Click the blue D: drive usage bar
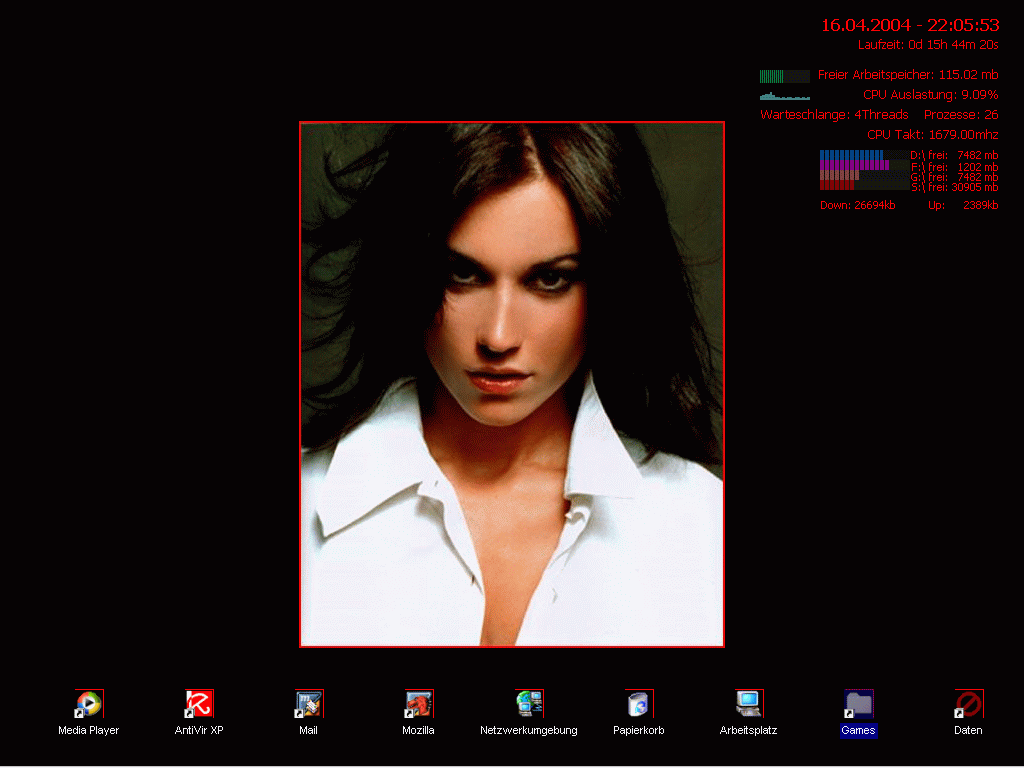Viewport: 1024px width, 768px height. coord(852,155)
